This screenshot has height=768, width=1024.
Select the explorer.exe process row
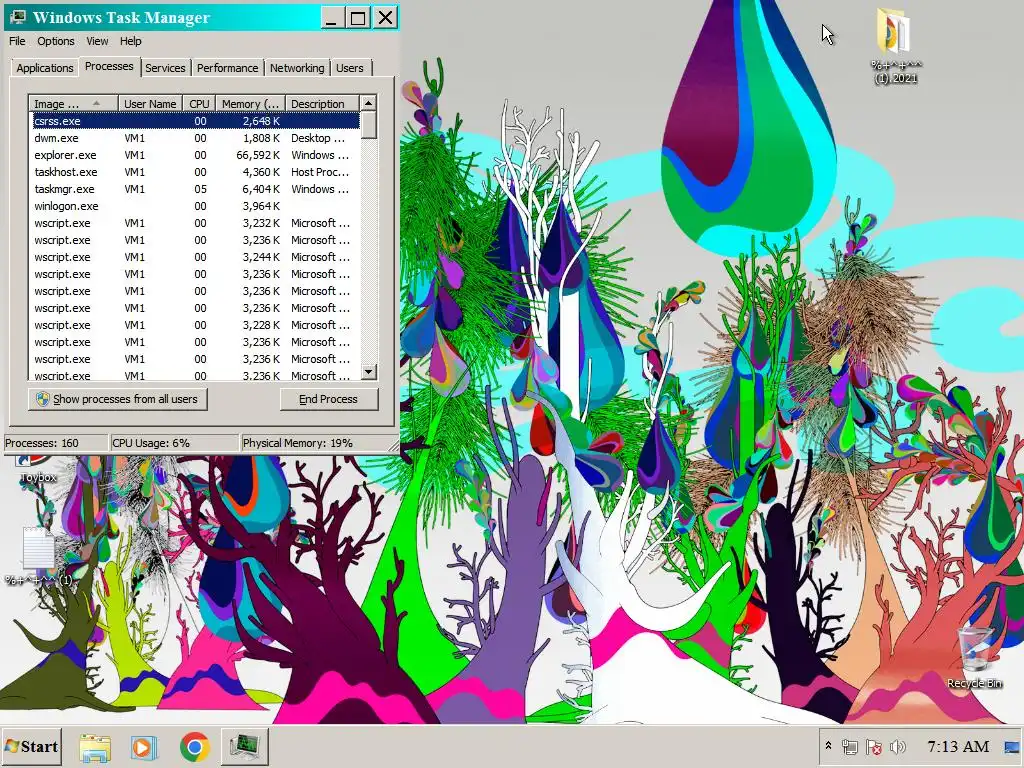click(195, 155)
